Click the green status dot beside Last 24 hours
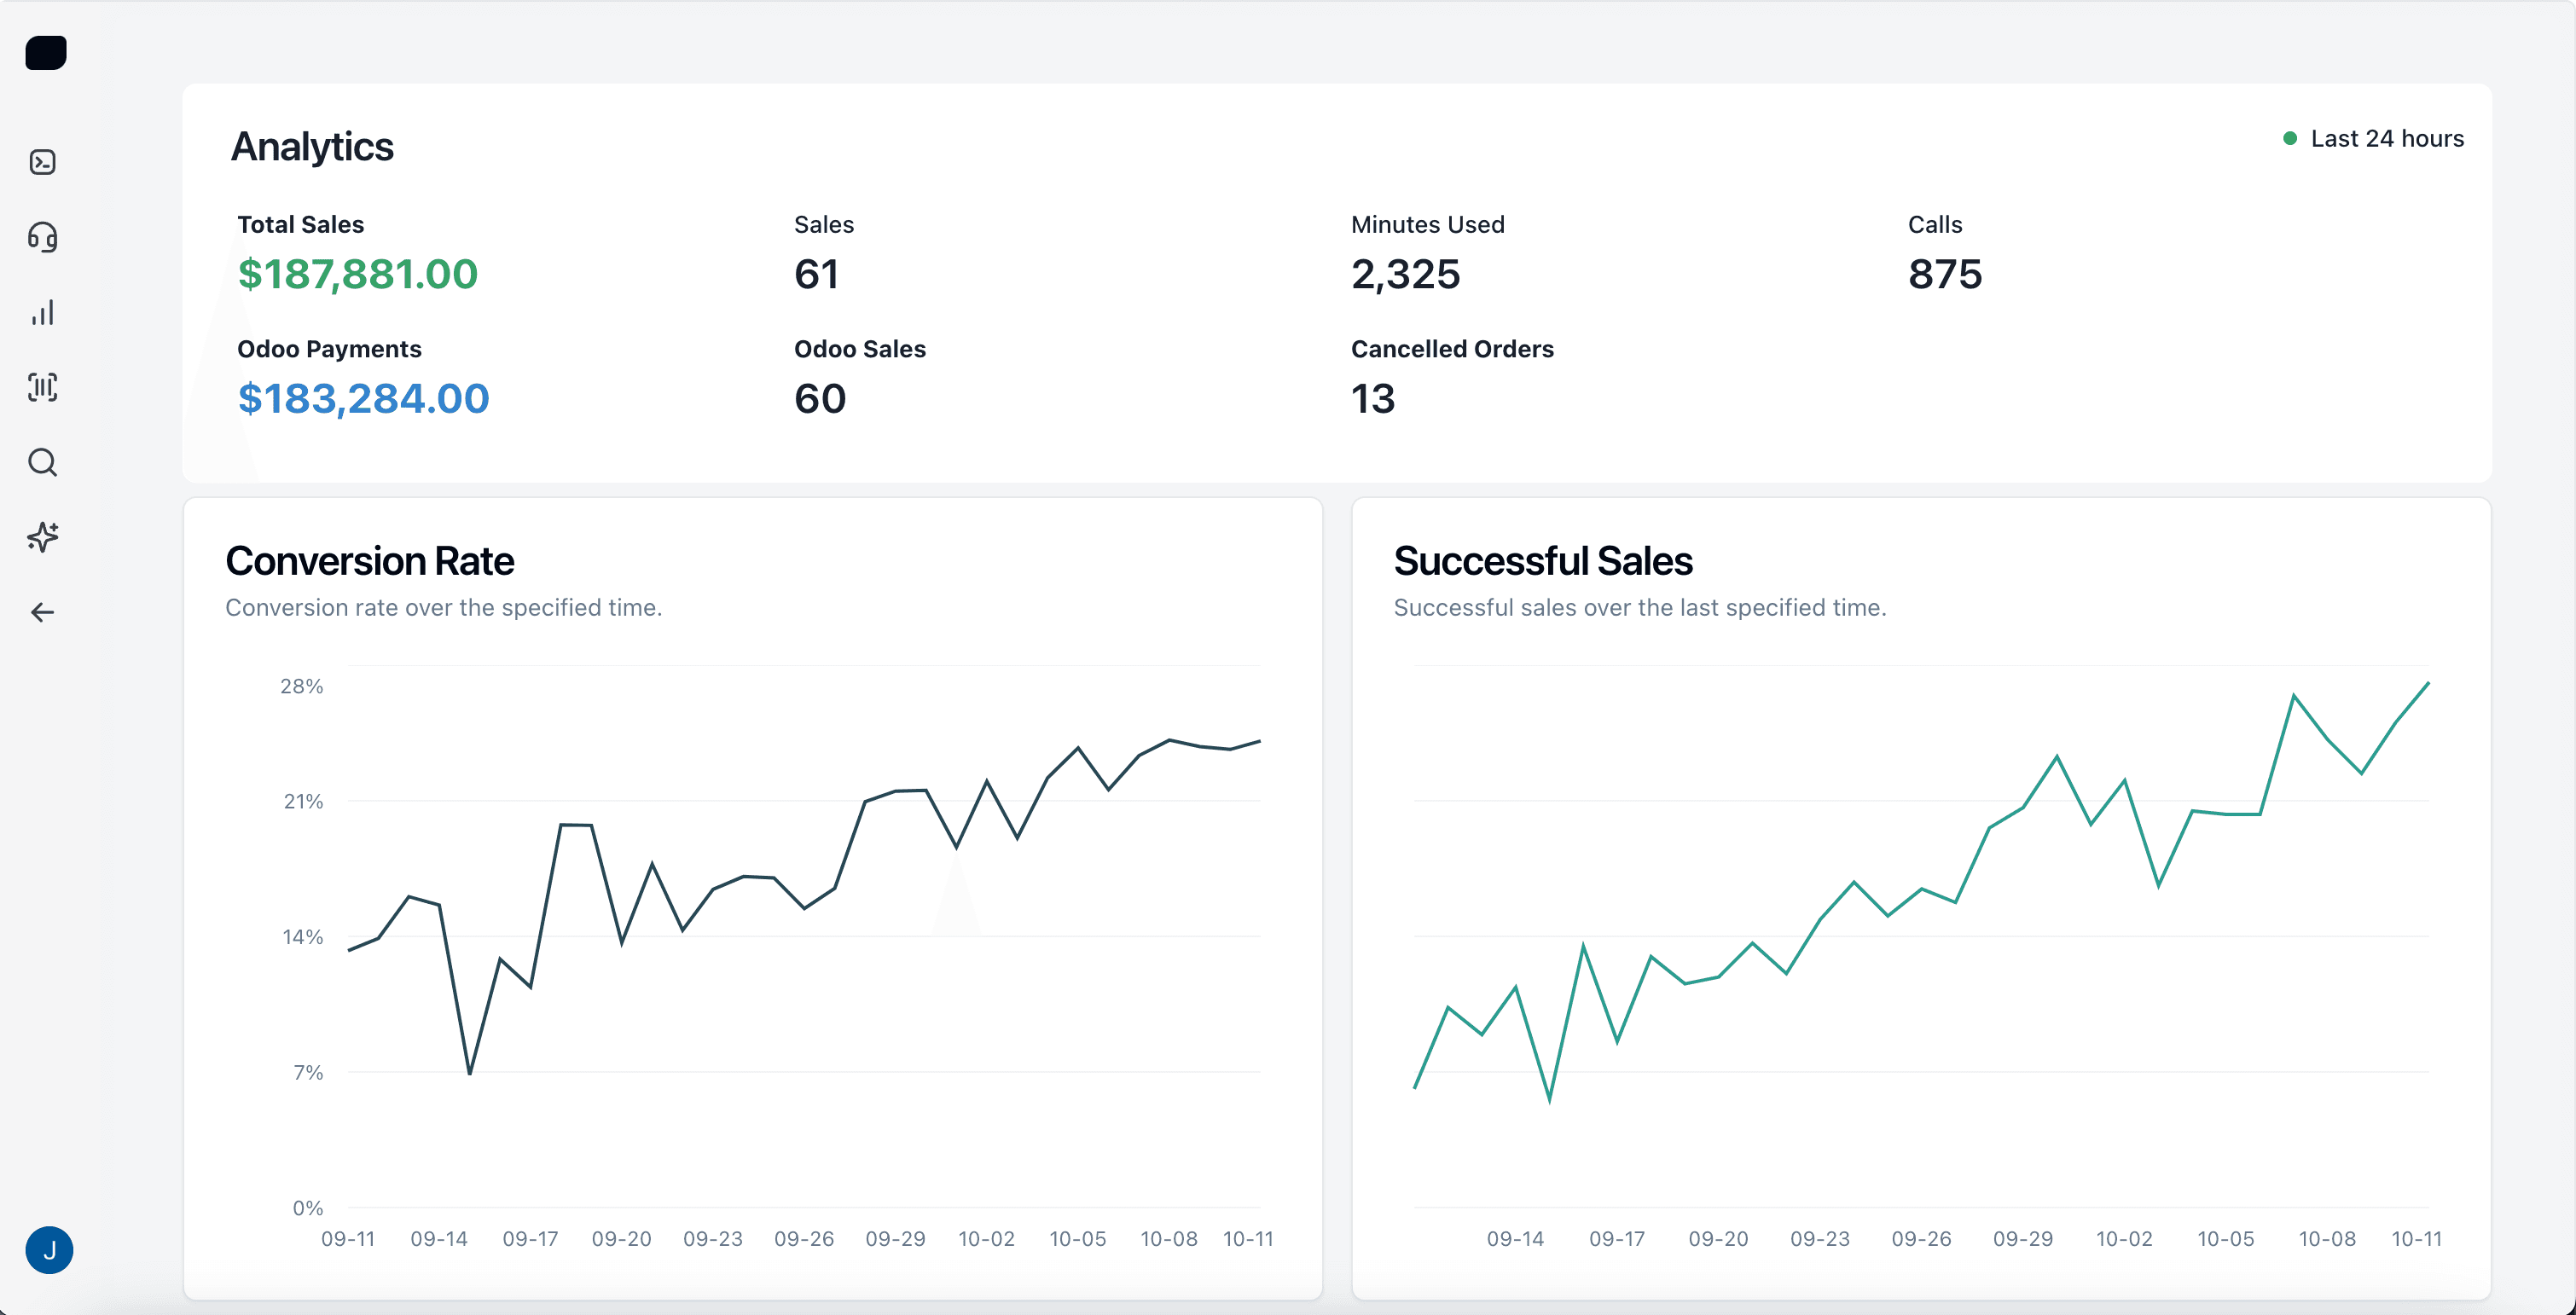 coord(2289,139)
